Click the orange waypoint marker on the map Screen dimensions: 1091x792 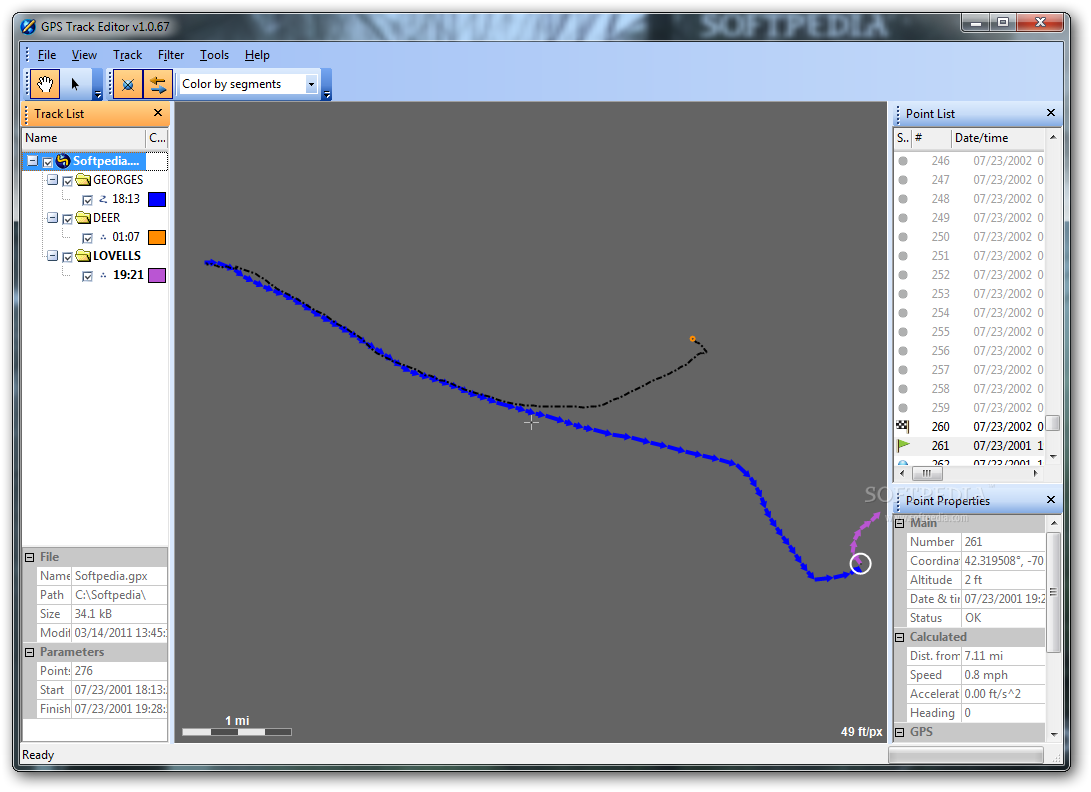pyautogui.click(x=692, y=339)
